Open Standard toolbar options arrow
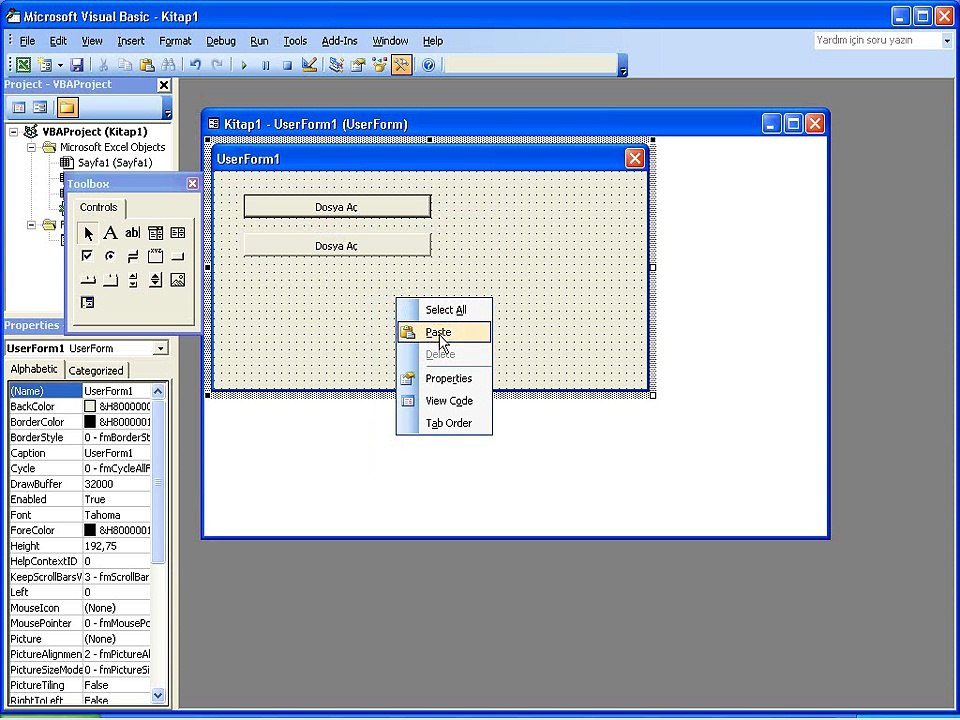 (x=623, y=66)
